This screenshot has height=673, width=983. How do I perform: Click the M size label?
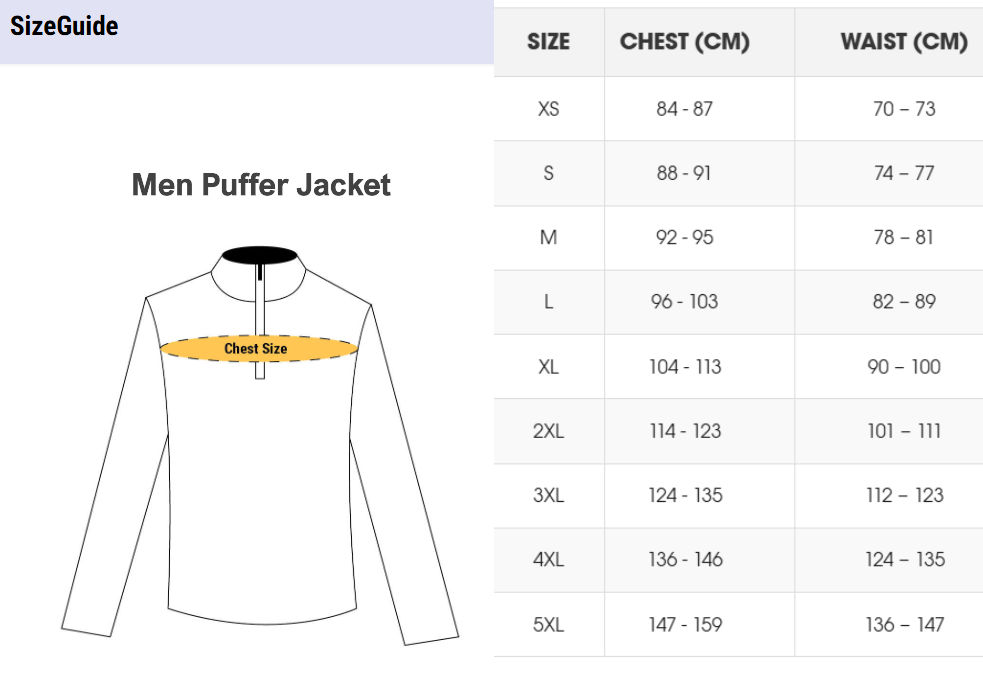549,237
